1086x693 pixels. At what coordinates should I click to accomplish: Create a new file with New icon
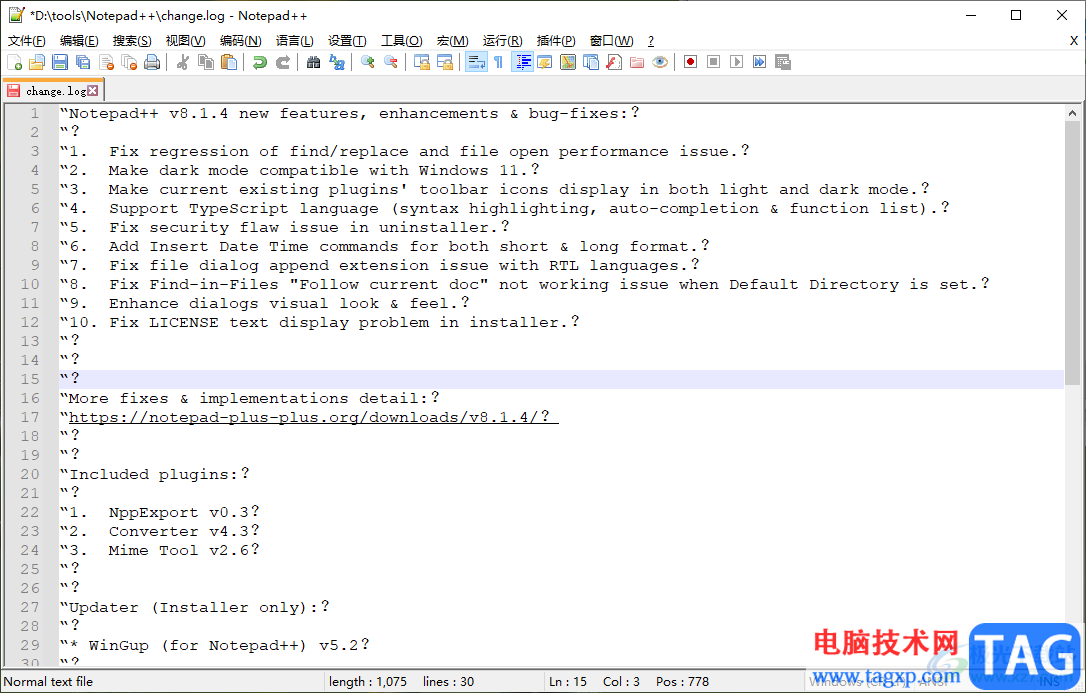pyautogui.click(x=15, y=62)
